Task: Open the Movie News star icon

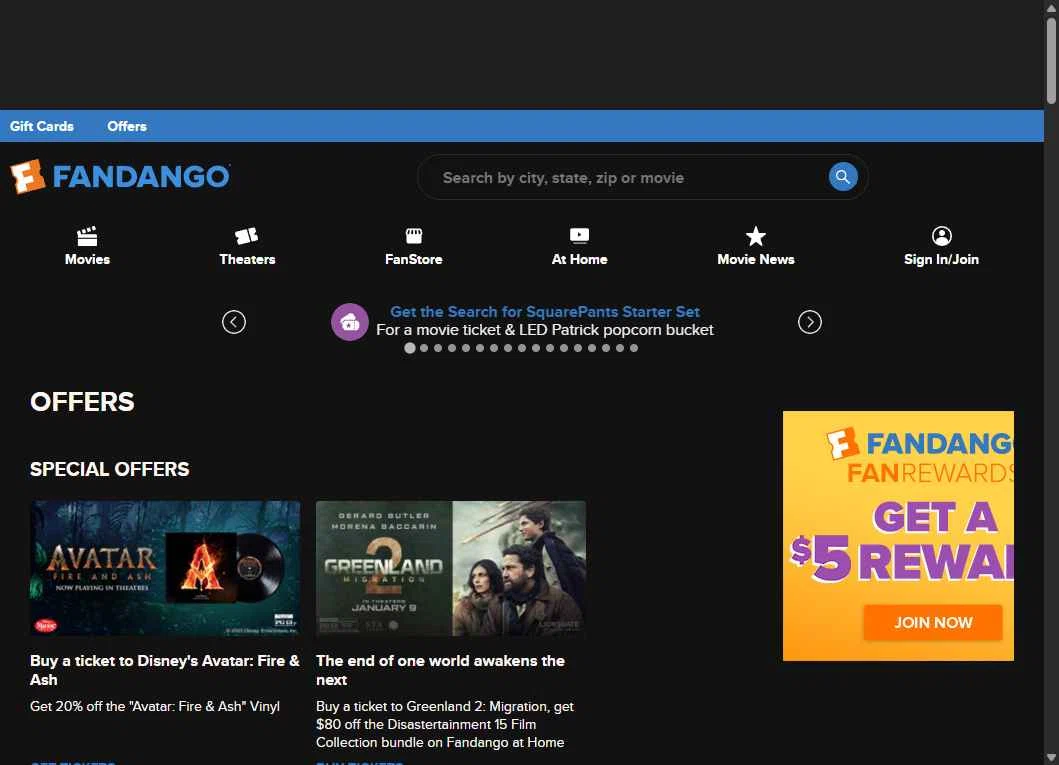Action: pyautogui.click(x=755, y=236)
